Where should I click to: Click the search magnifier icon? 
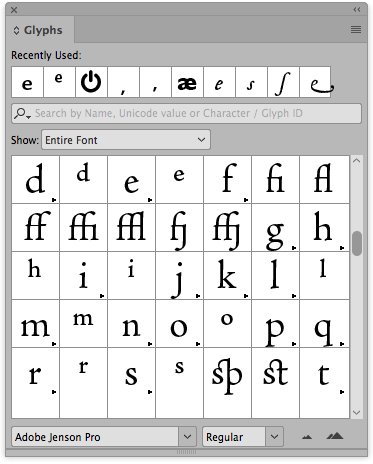pos(21,113)
